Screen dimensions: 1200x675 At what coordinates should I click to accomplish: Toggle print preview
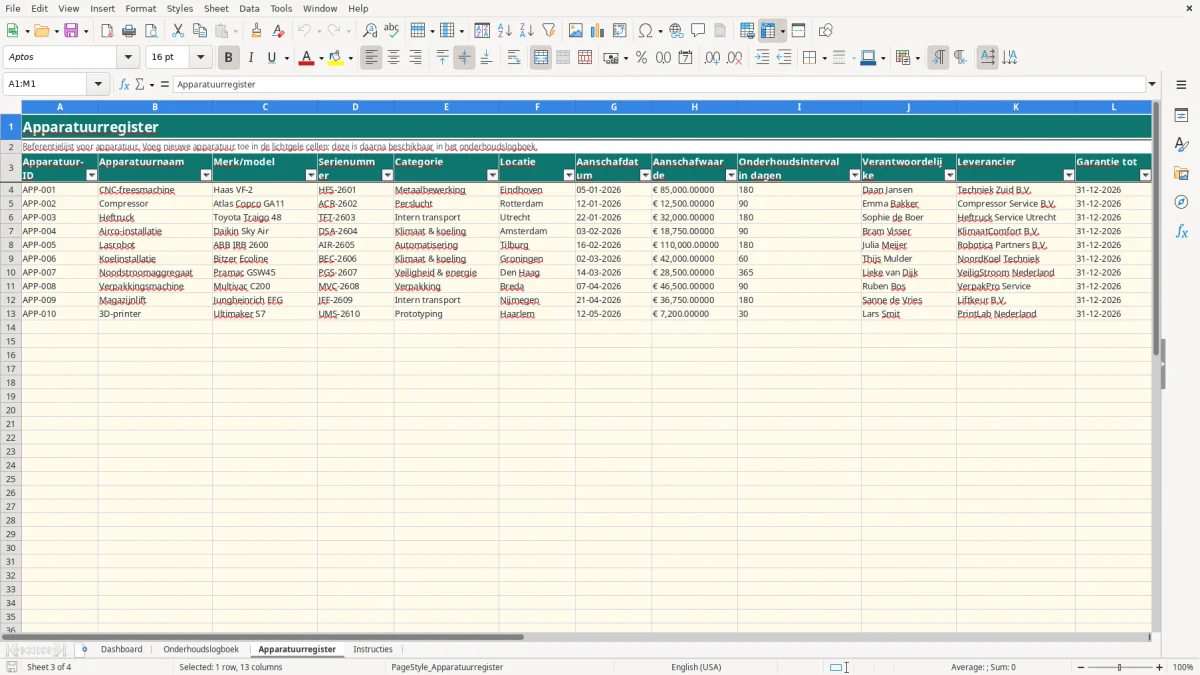coord(150,31)
